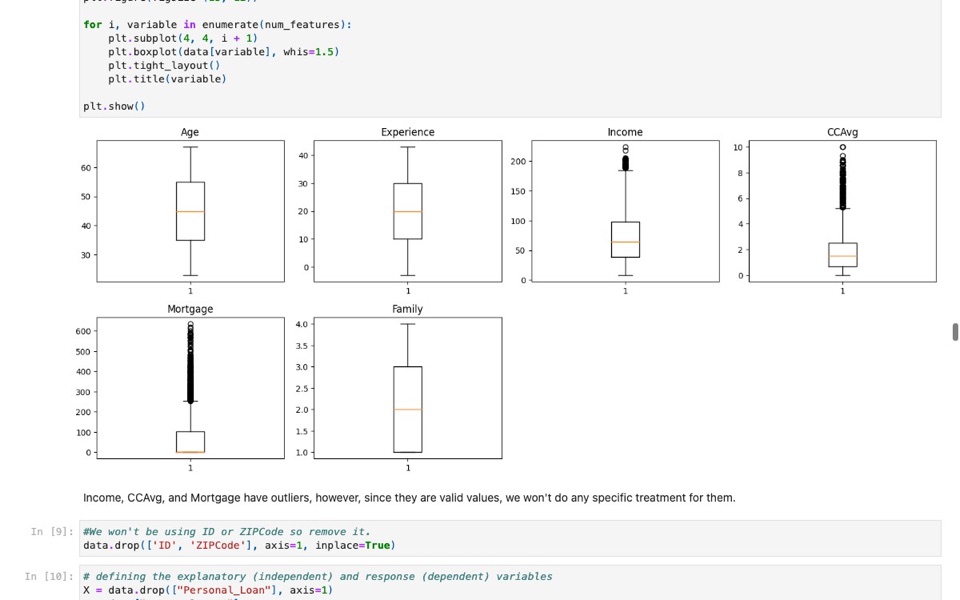Click the In [10] cell prompt label
This screenshot has width=960, height=600.
49,576
